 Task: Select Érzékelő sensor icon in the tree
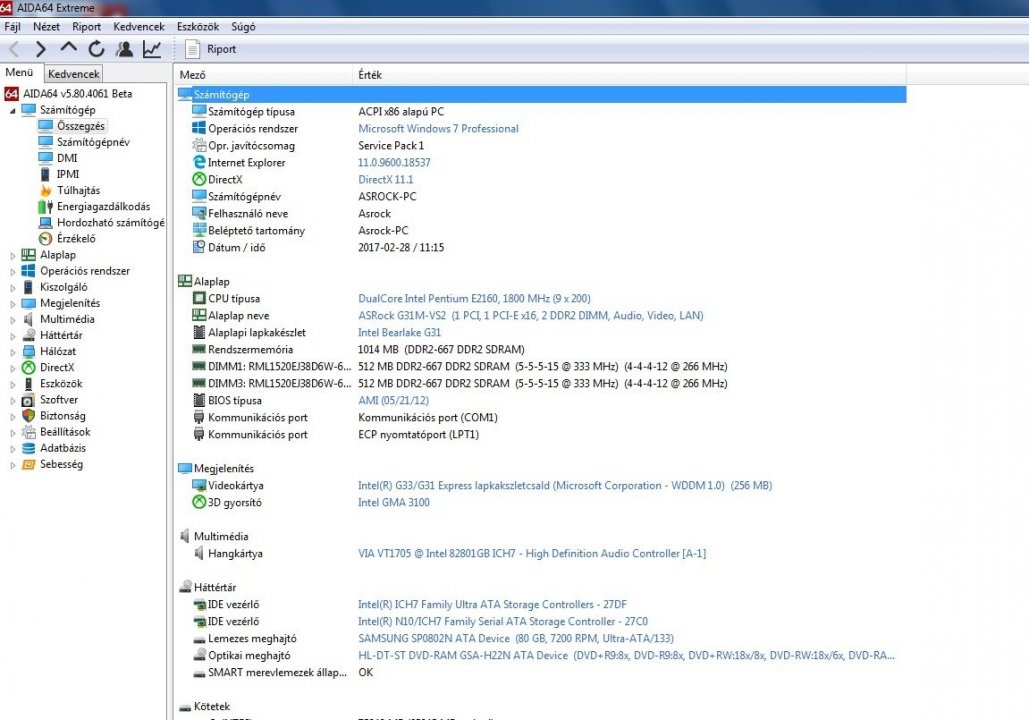tap(45, 238)
